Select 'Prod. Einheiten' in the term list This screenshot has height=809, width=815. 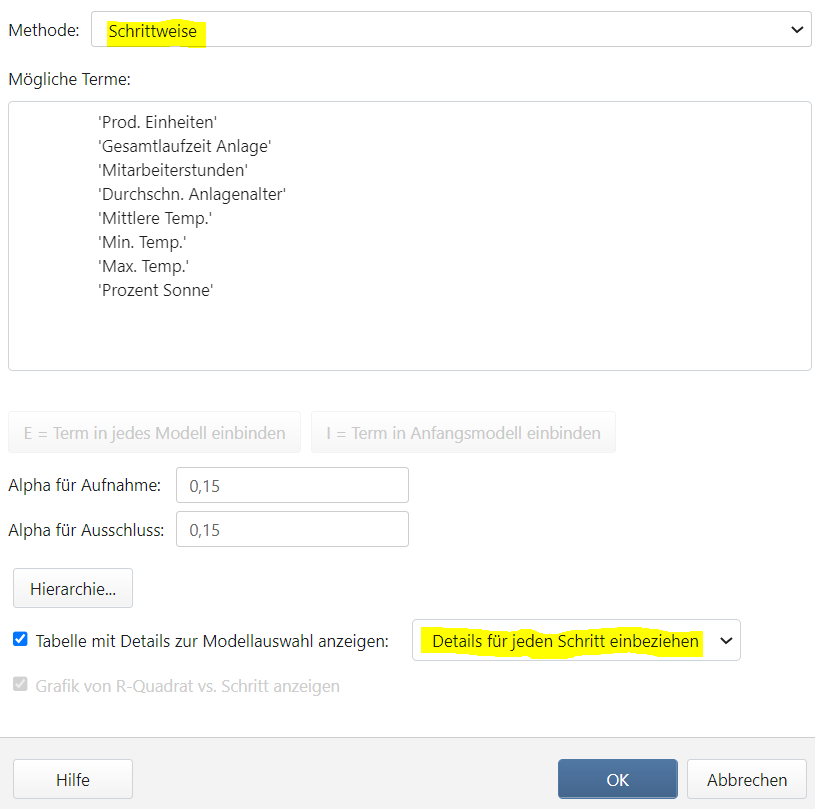click(x=157, y=122)
